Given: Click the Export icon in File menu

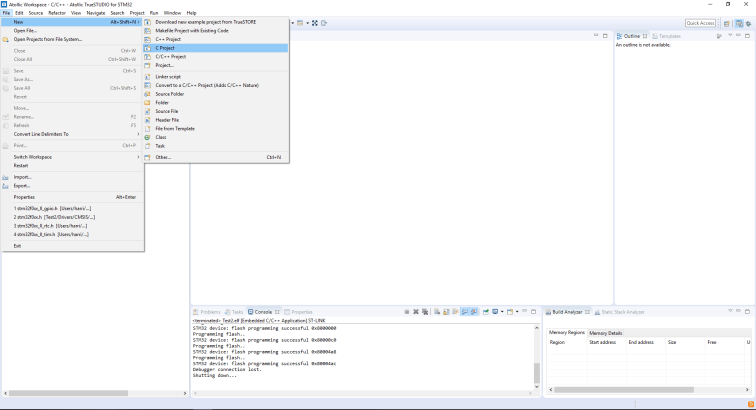Looking at the screenshot, I should (x=6, y=186).
